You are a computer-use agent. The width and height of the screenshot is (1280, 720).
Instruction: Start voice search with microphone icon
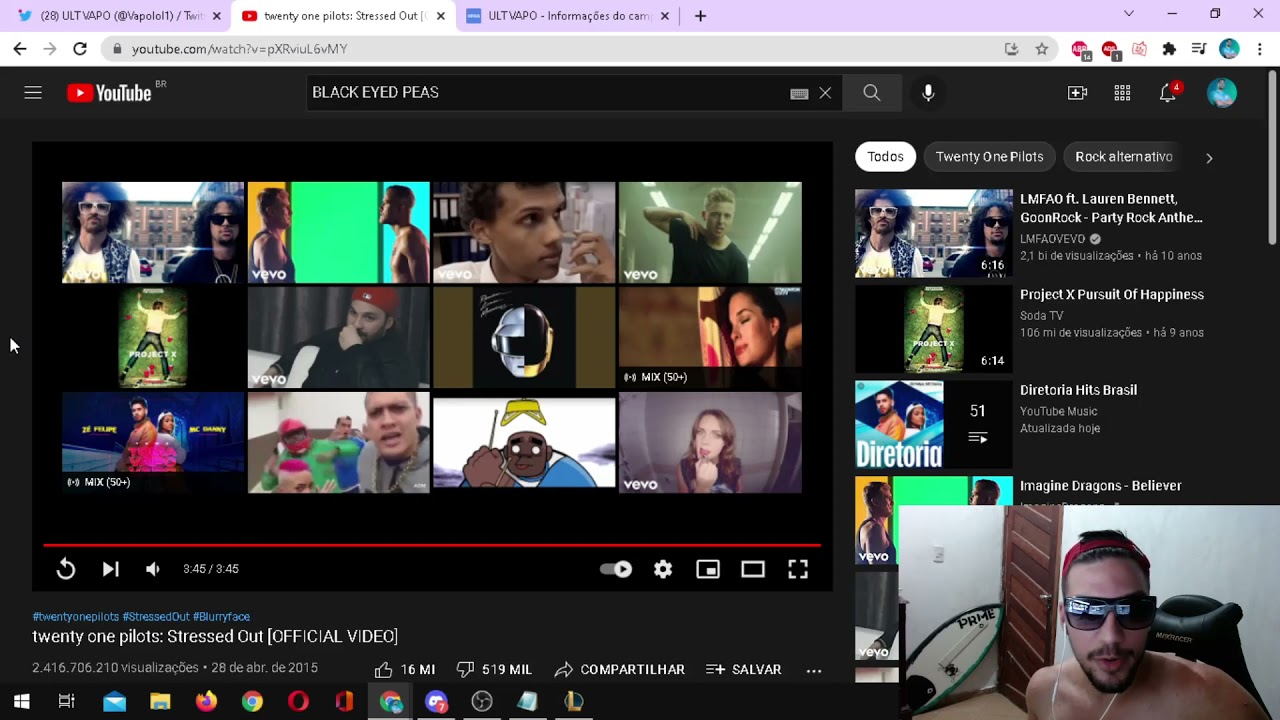[x=928, y=93]
